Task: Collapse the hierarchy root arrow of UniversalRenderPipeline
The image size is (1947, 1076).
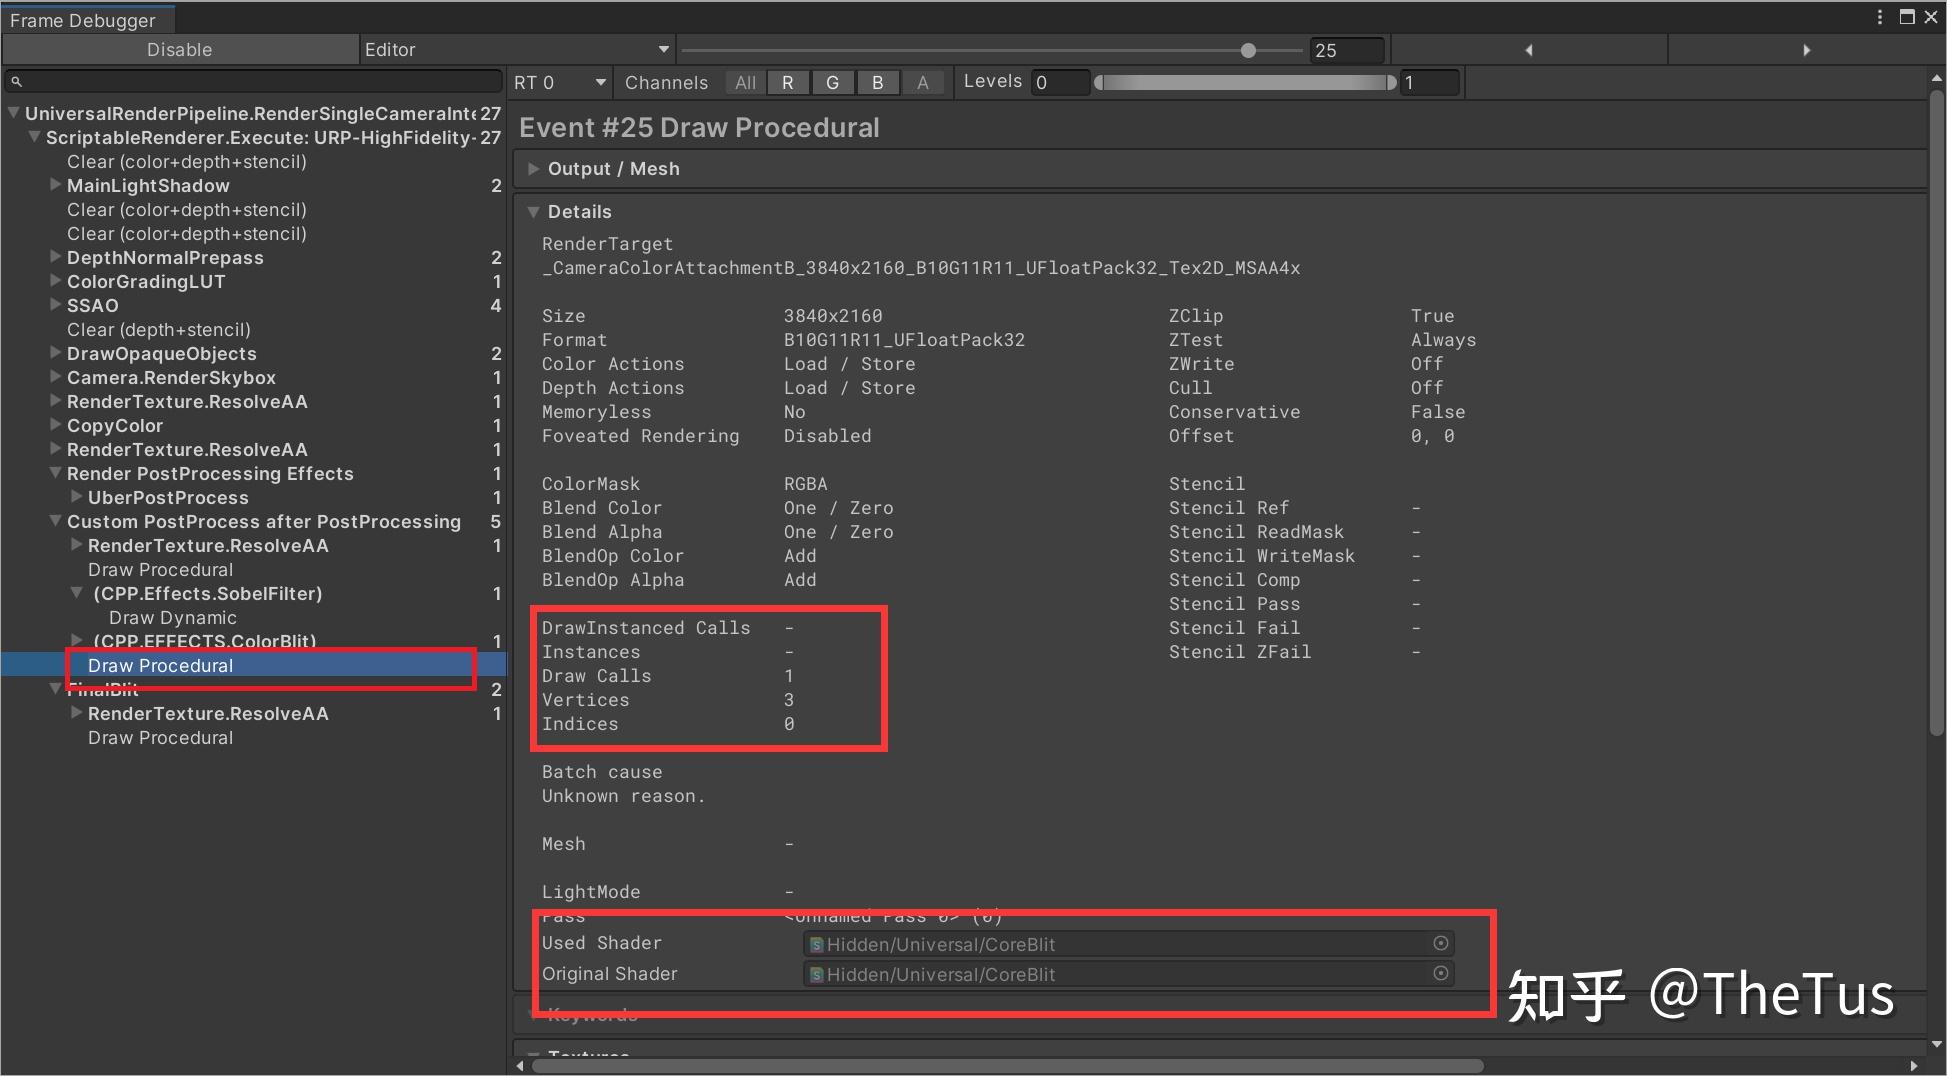Action: click(x=13, y=113)
